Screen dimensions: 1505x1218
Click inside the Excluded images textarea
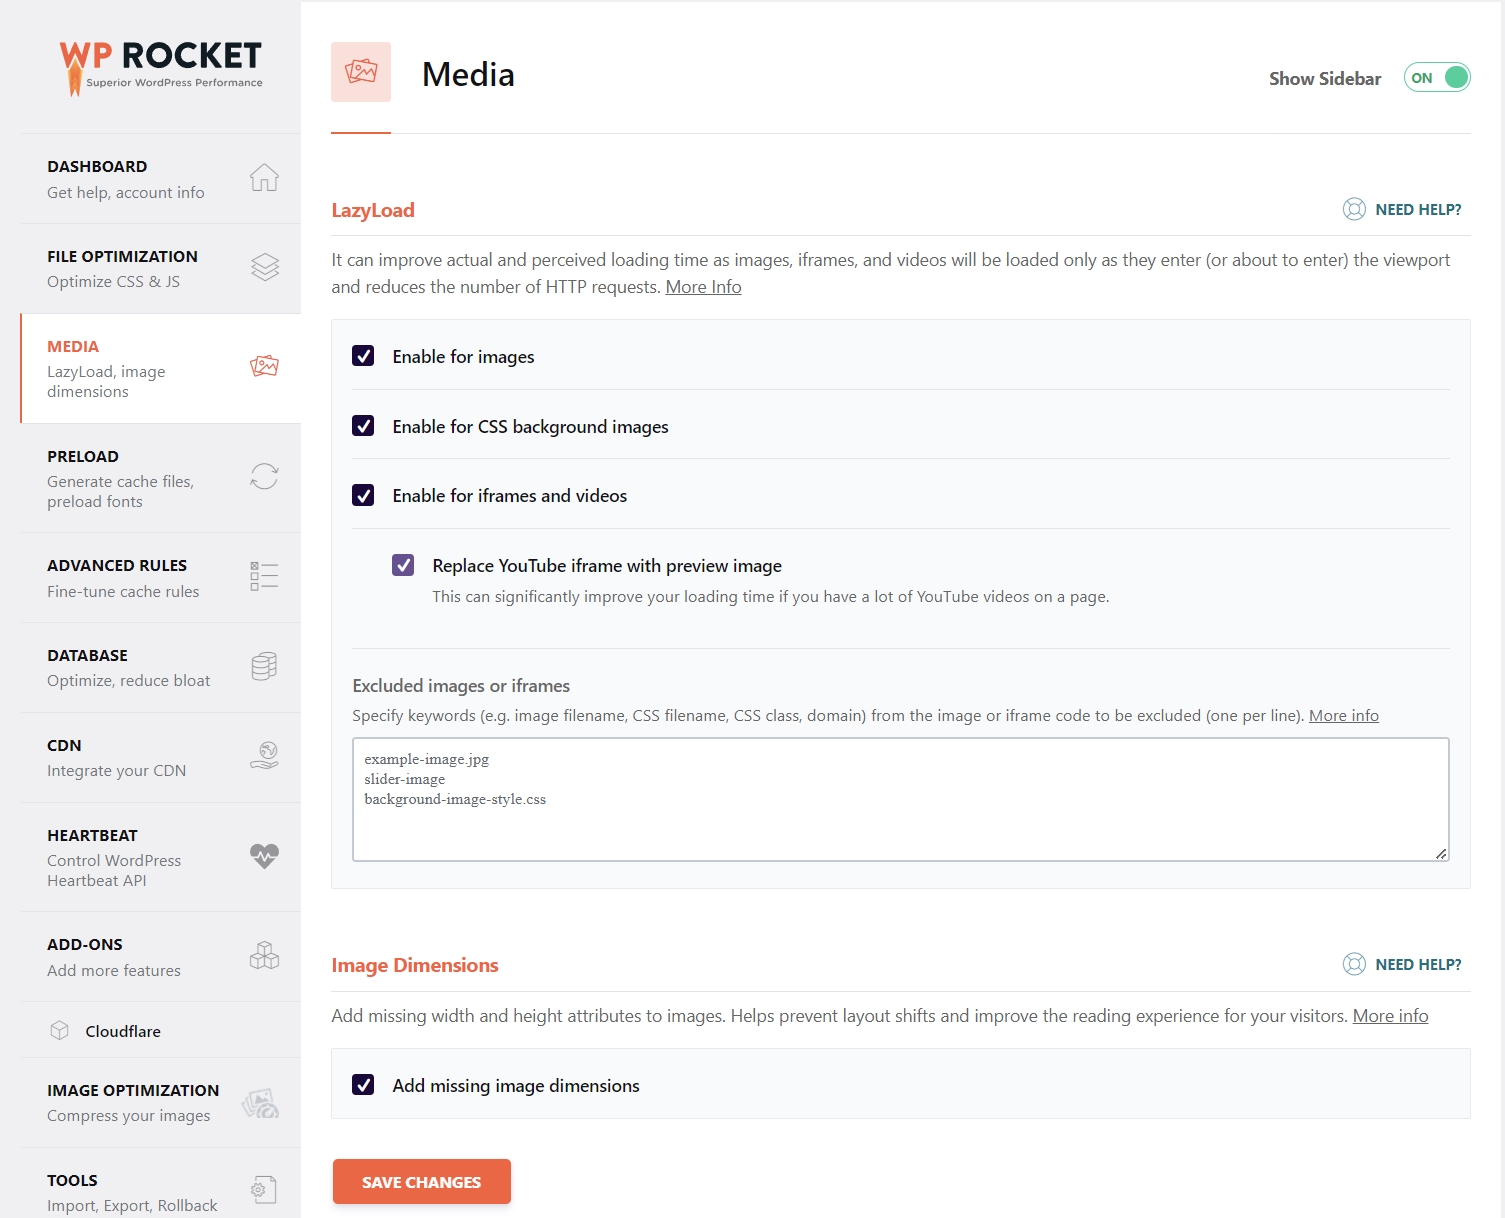pyautogui.click(x=901, y=799)
